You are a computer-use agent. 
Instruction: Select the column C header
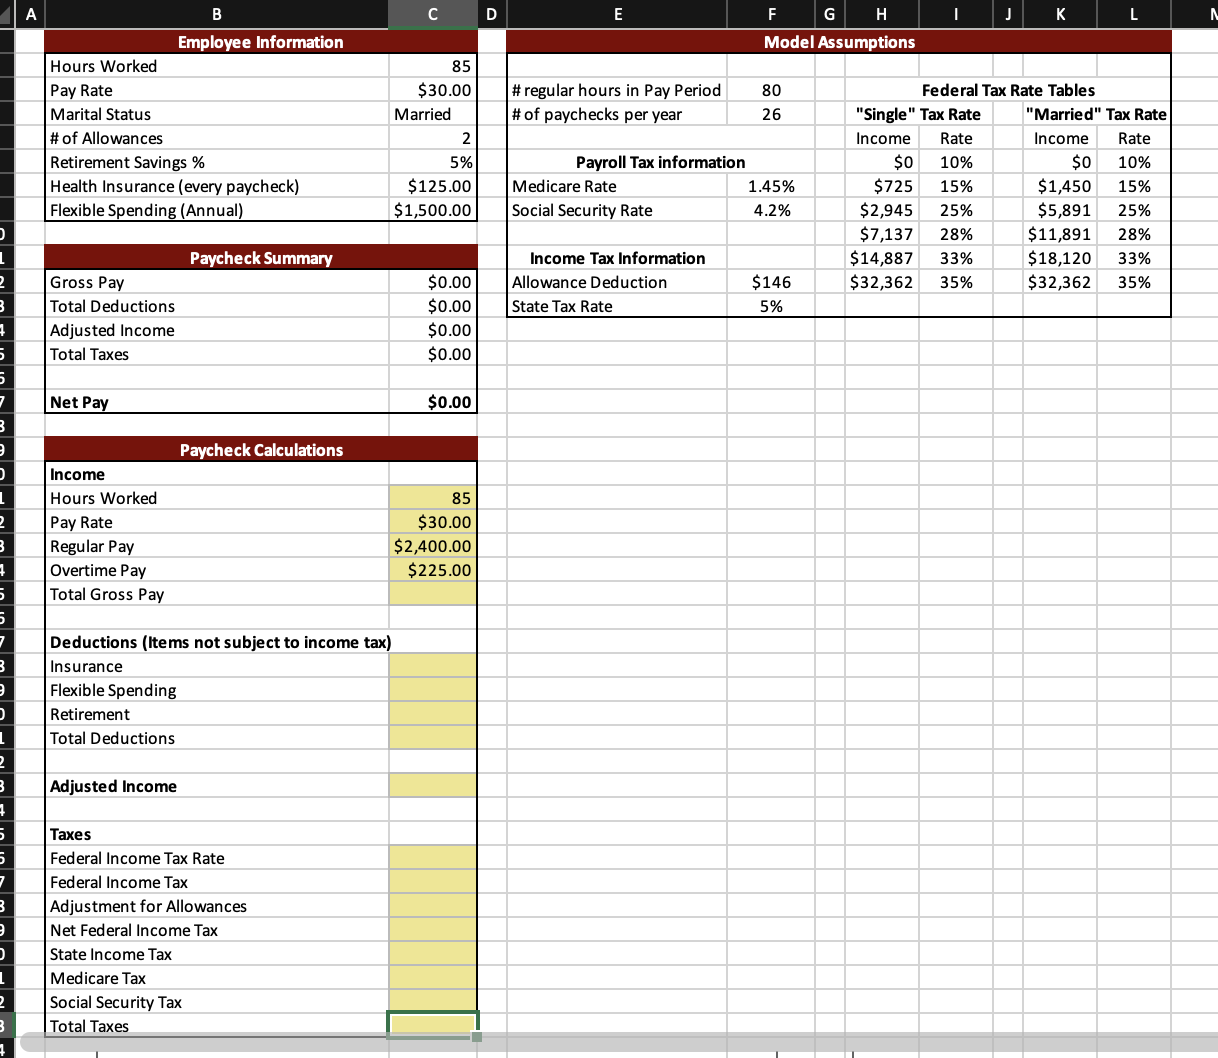coord(432,14)
